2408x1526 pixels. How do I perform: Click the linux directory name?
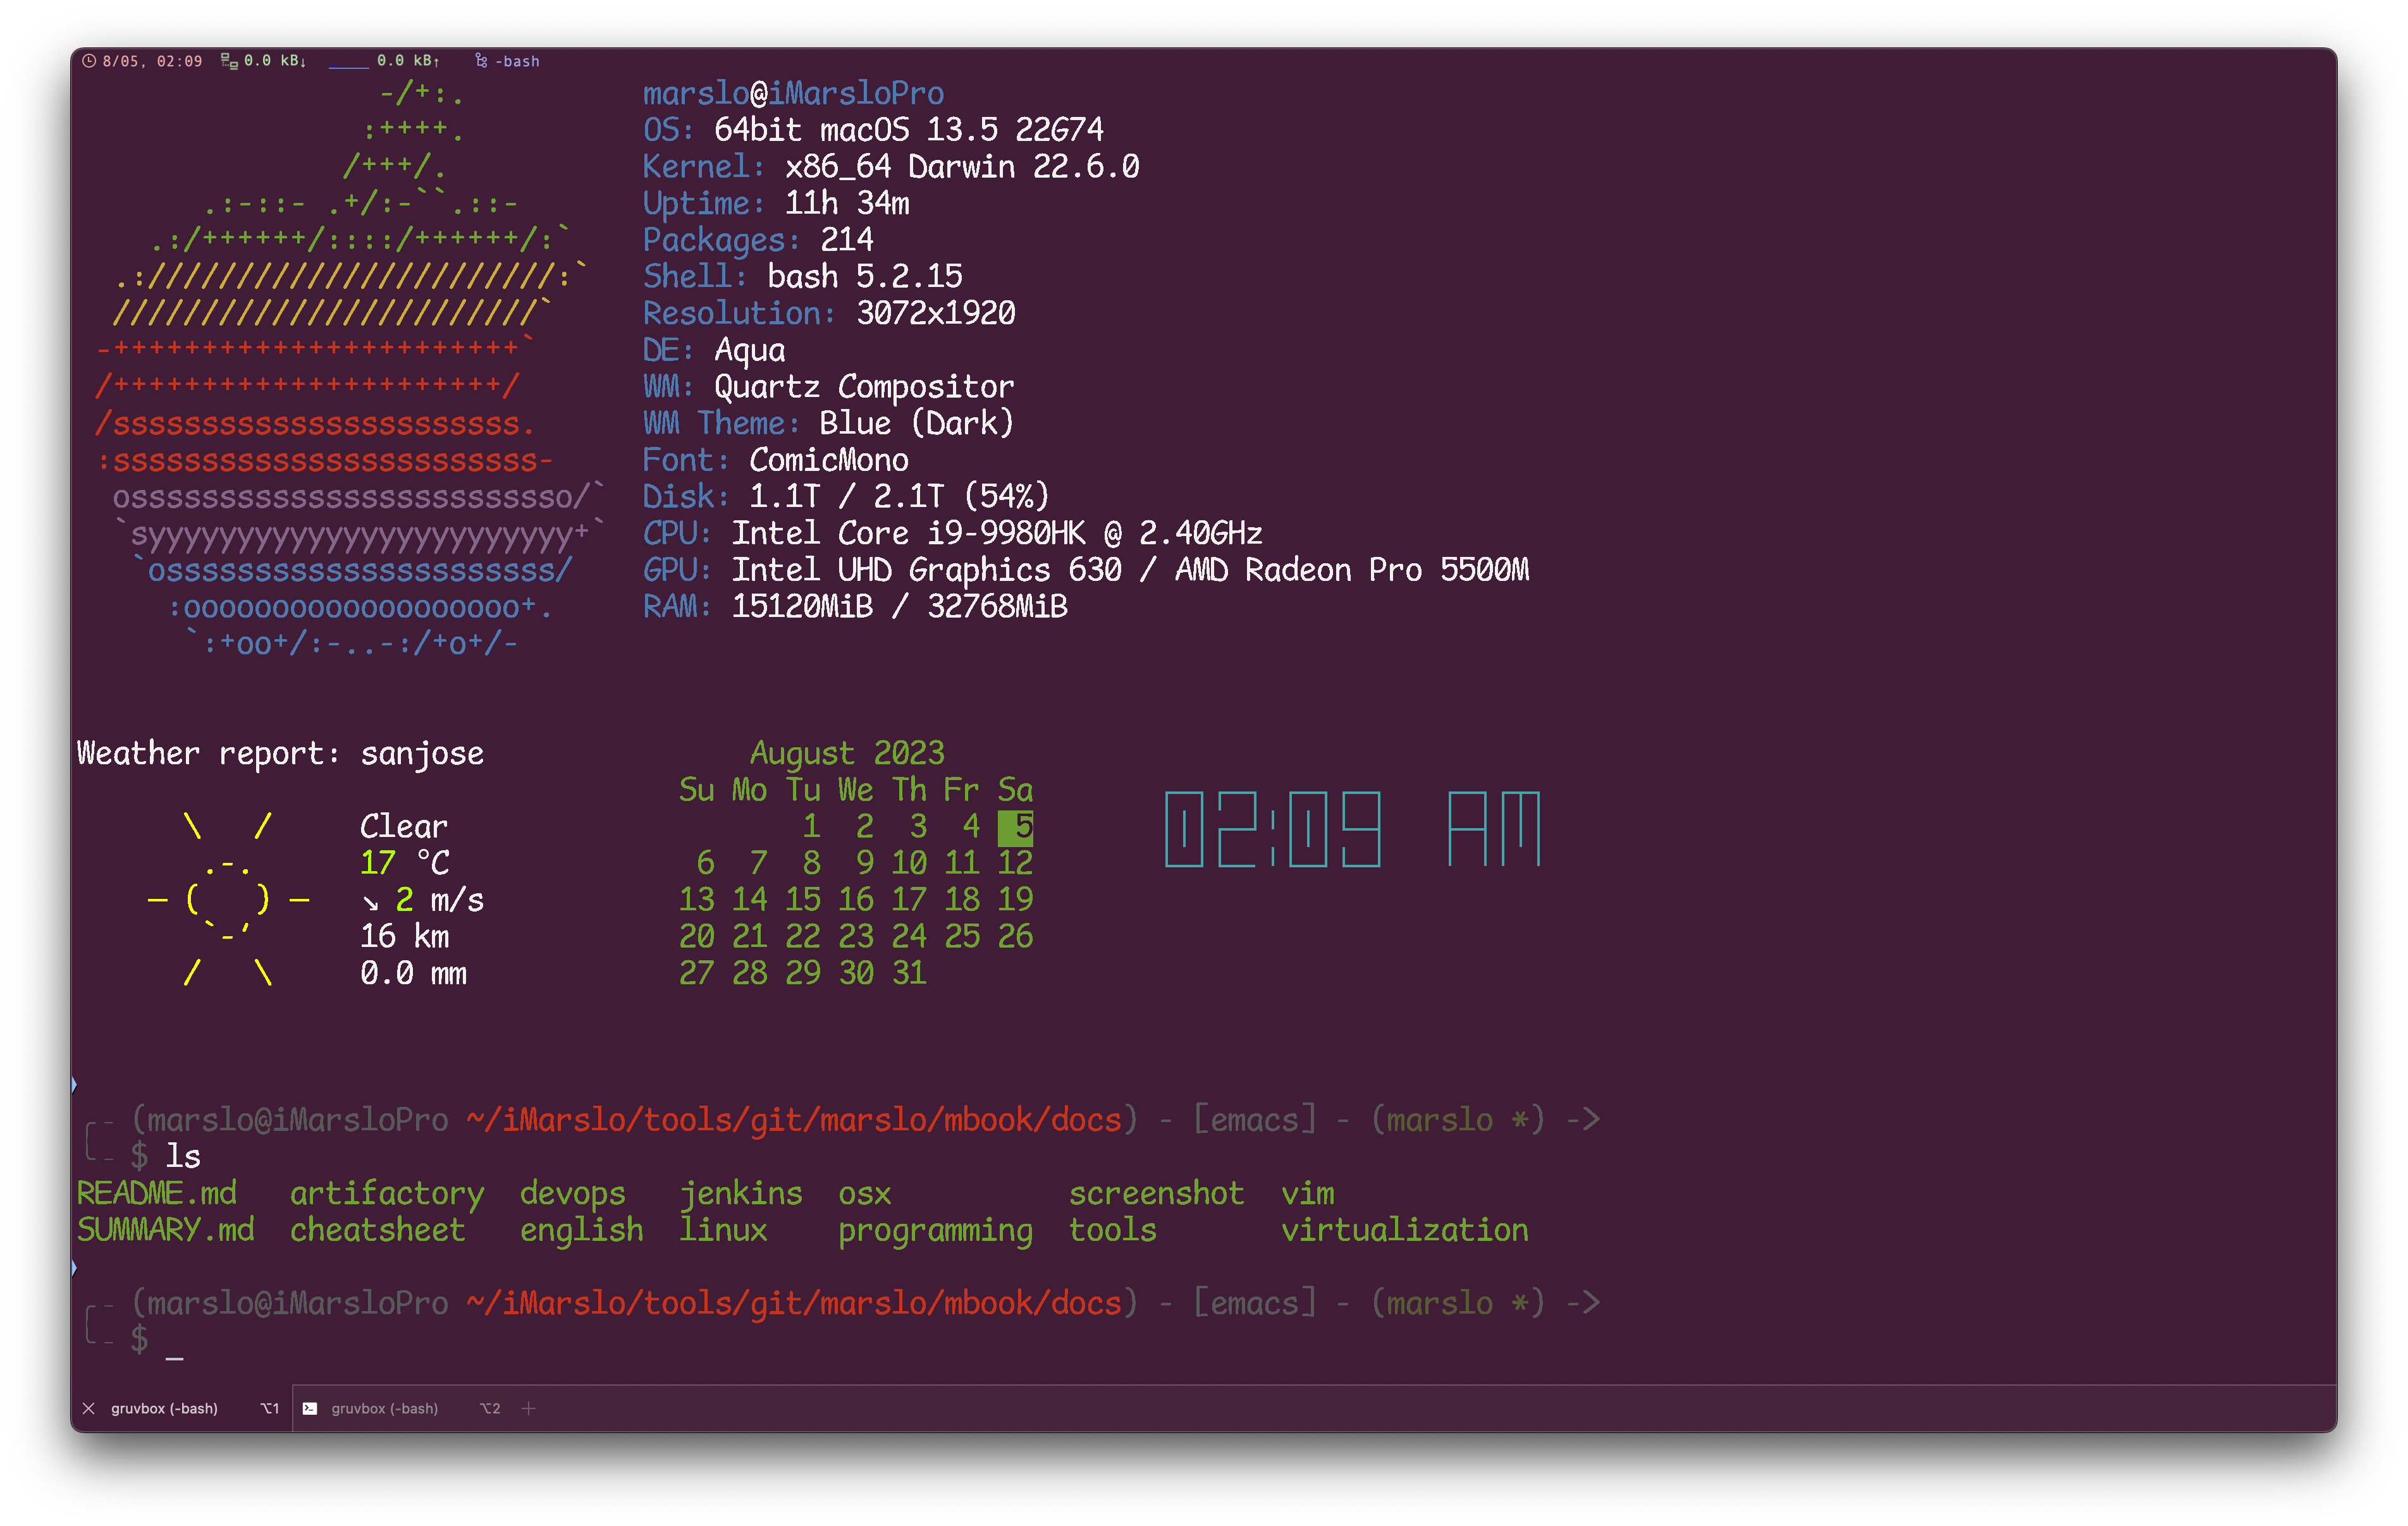pos(723,1230)
